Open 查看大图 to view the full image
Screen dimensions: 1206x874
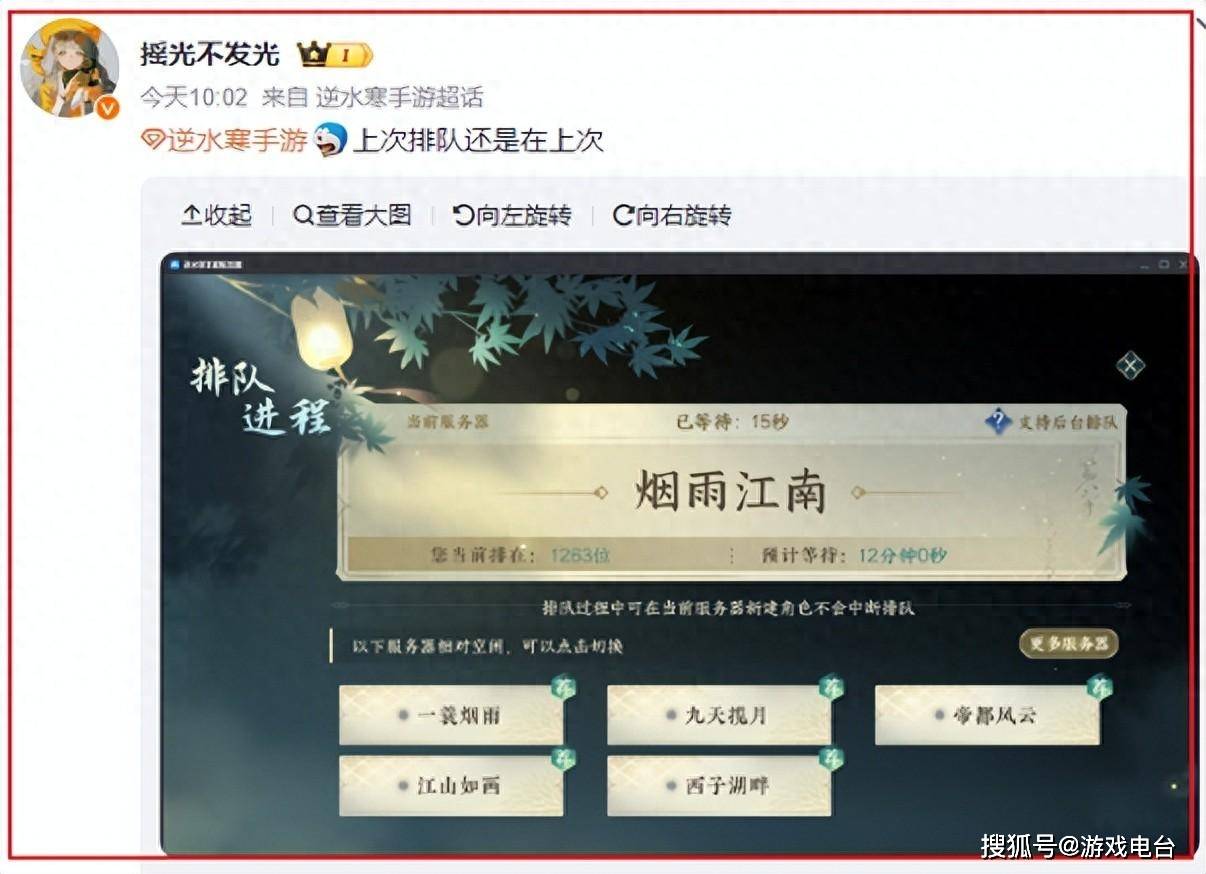pos(352,215)
